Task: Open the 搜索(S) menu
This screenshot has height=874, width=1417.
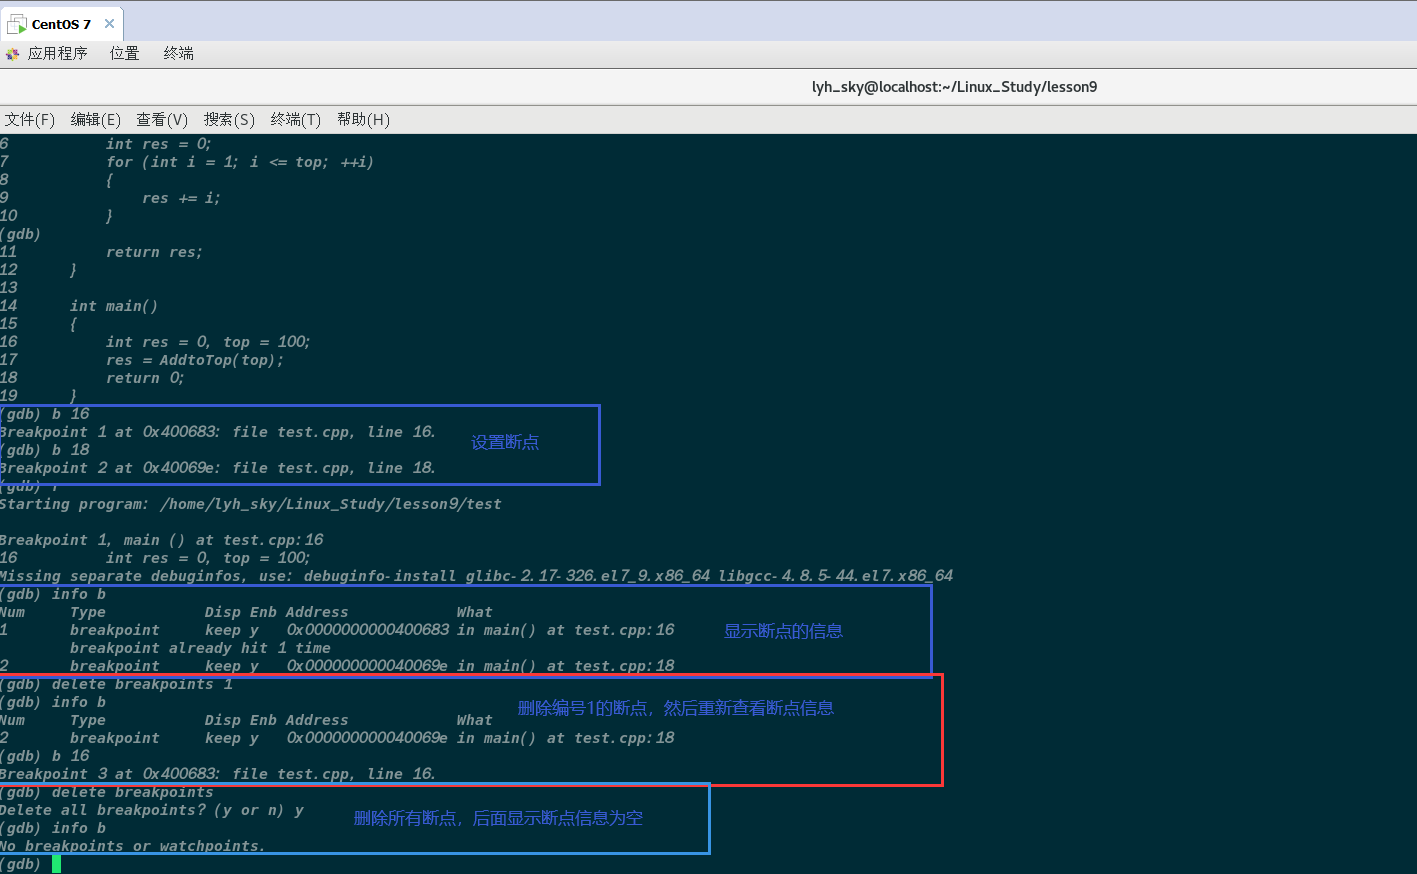Action: tap(229, 119)
